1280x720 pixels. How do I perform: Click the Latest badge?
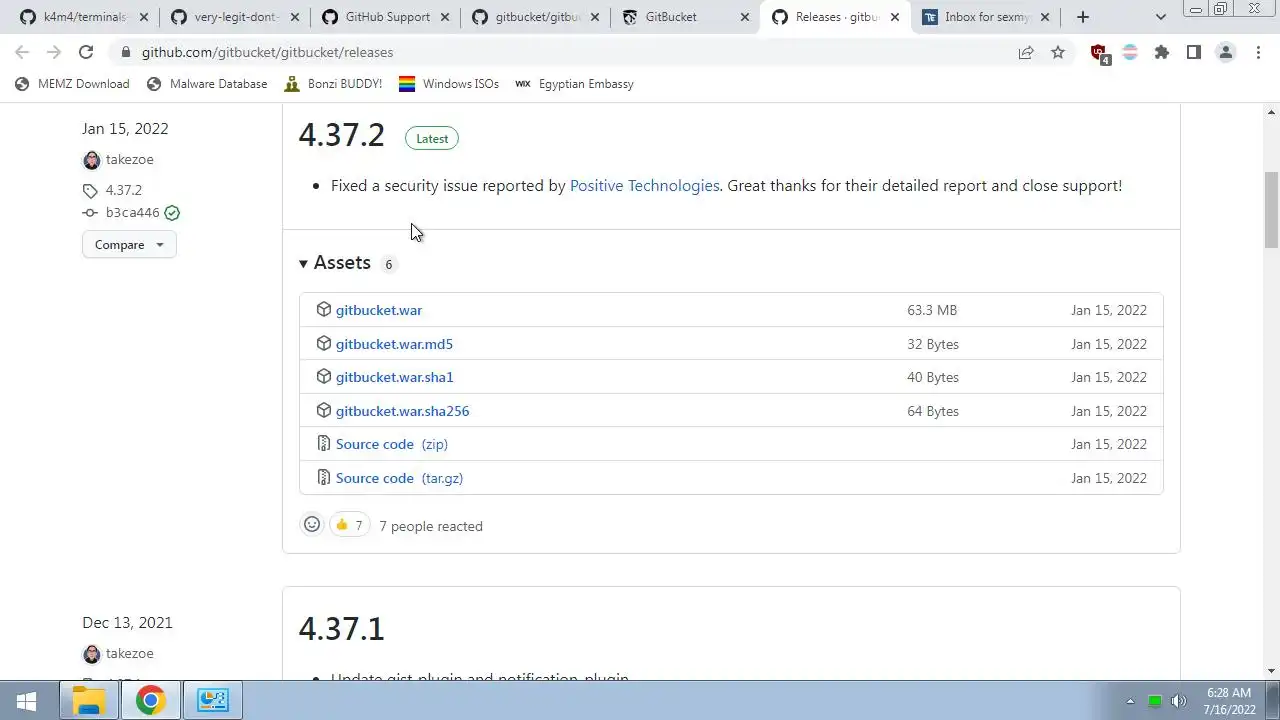click(x=432, y=139)
